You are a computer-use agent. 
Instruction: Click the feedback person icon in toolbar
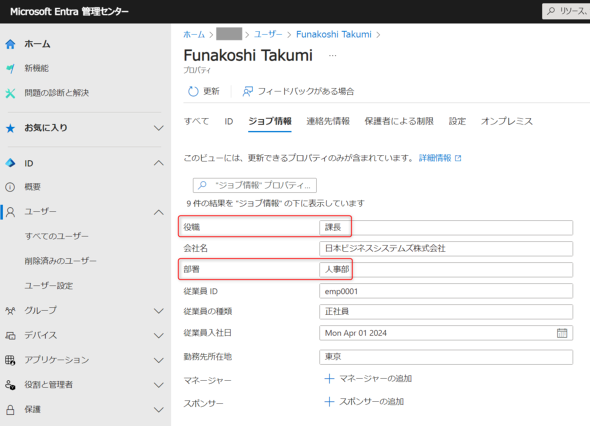click(248, 91)
